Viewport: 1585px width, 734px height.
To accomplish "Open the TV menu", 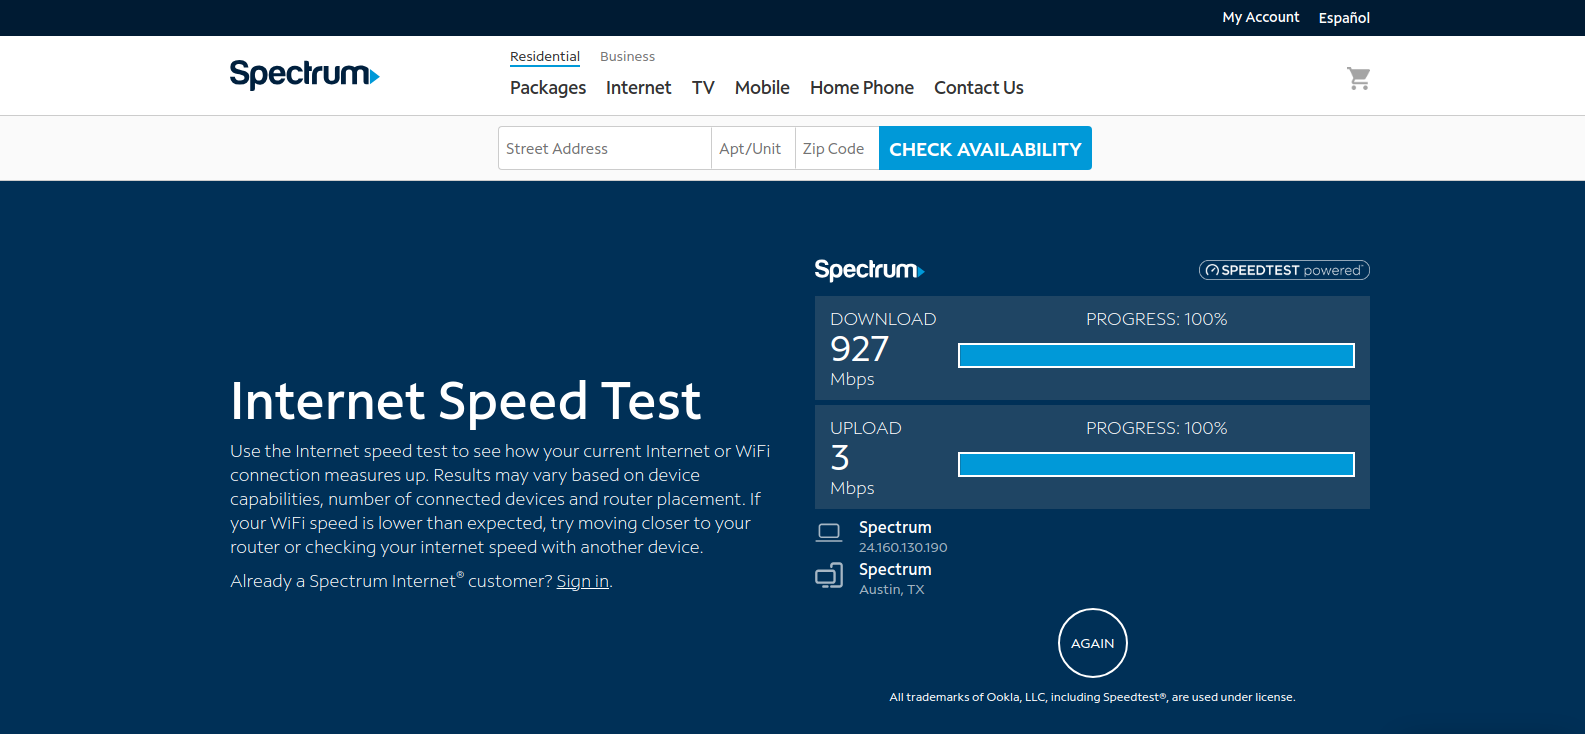I will (703, 88).
